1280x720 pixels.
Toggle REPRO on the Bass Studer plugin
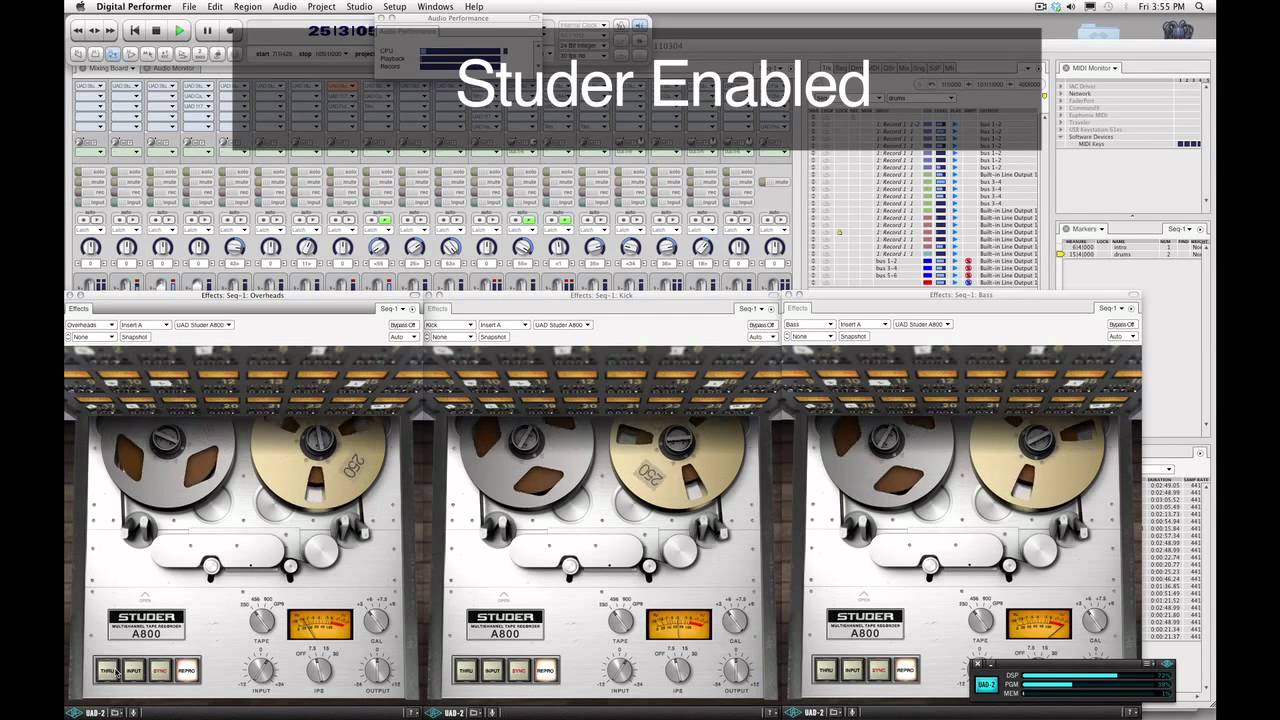pyautogui.click(x=905, y=671)
